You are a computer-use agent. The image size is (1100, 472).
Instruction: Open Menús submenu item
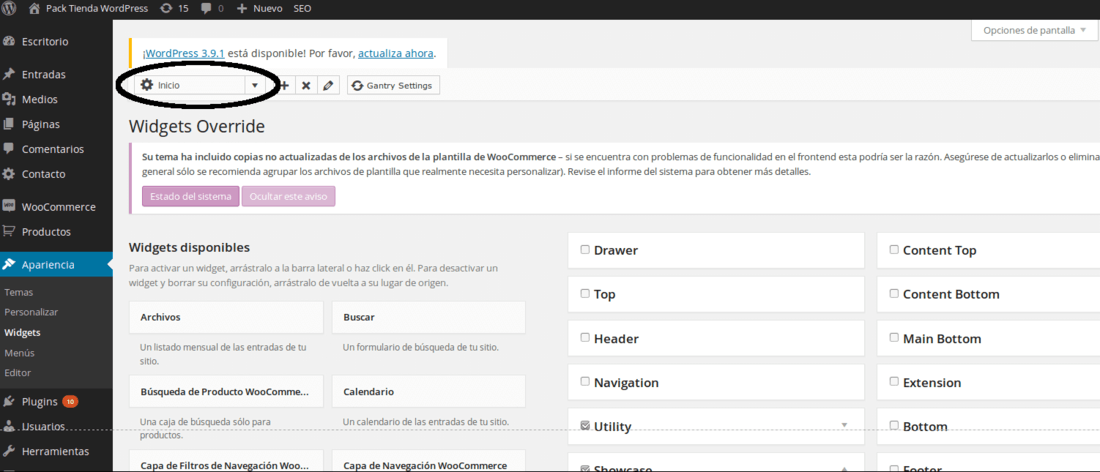19,352
